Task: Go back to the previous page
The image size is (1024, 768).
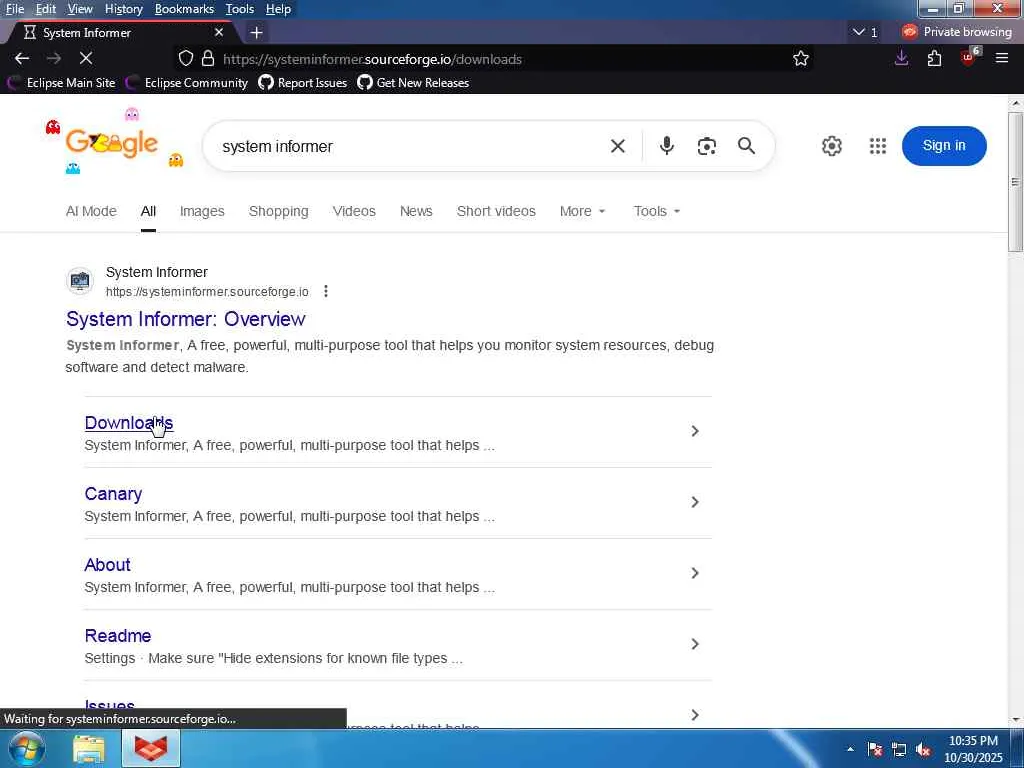Action: [22, 59]
